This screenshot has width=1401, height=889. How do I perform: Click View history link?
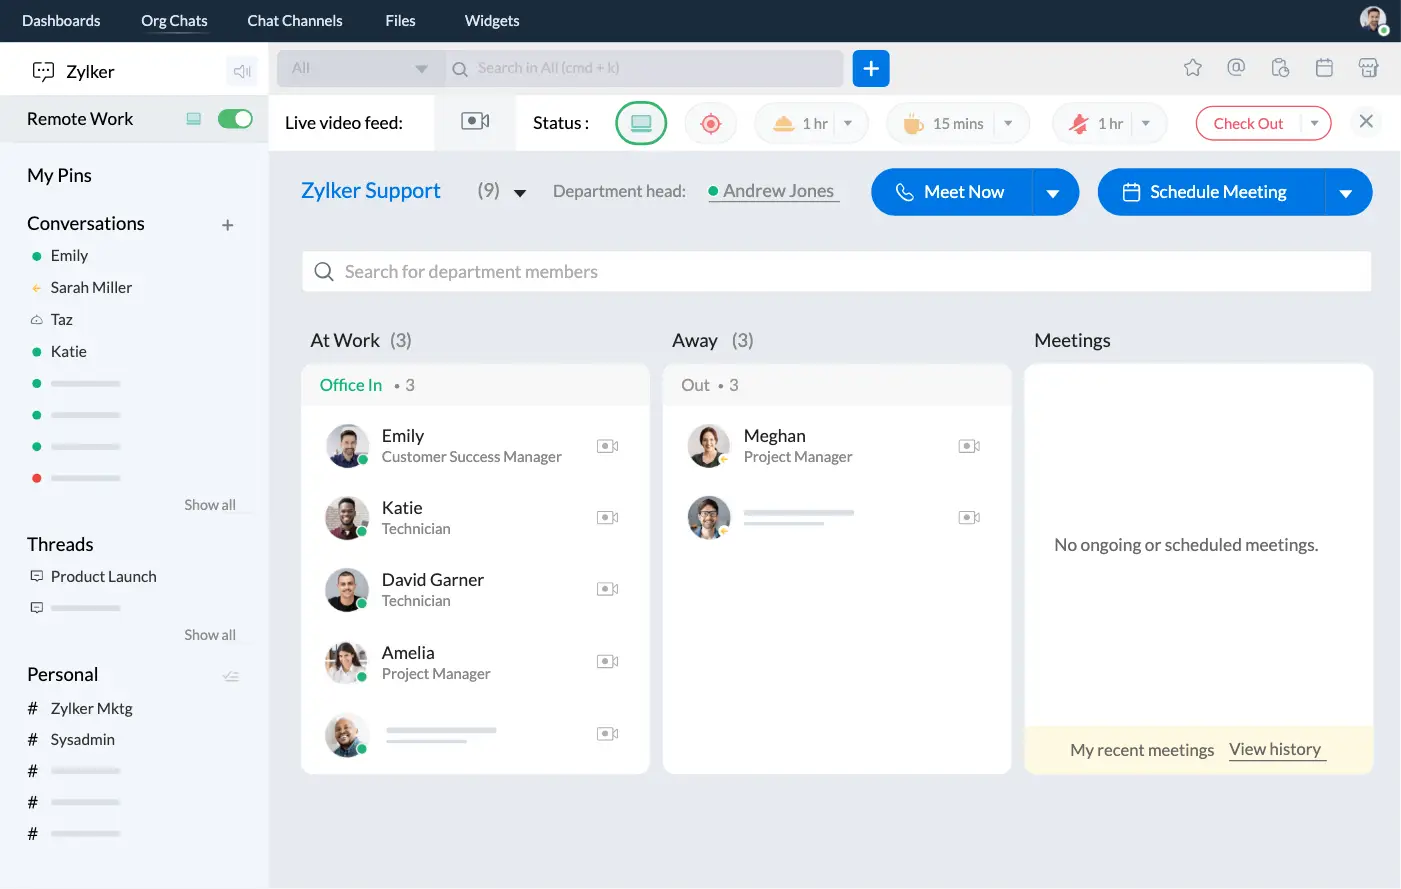tap(1275, 749)
